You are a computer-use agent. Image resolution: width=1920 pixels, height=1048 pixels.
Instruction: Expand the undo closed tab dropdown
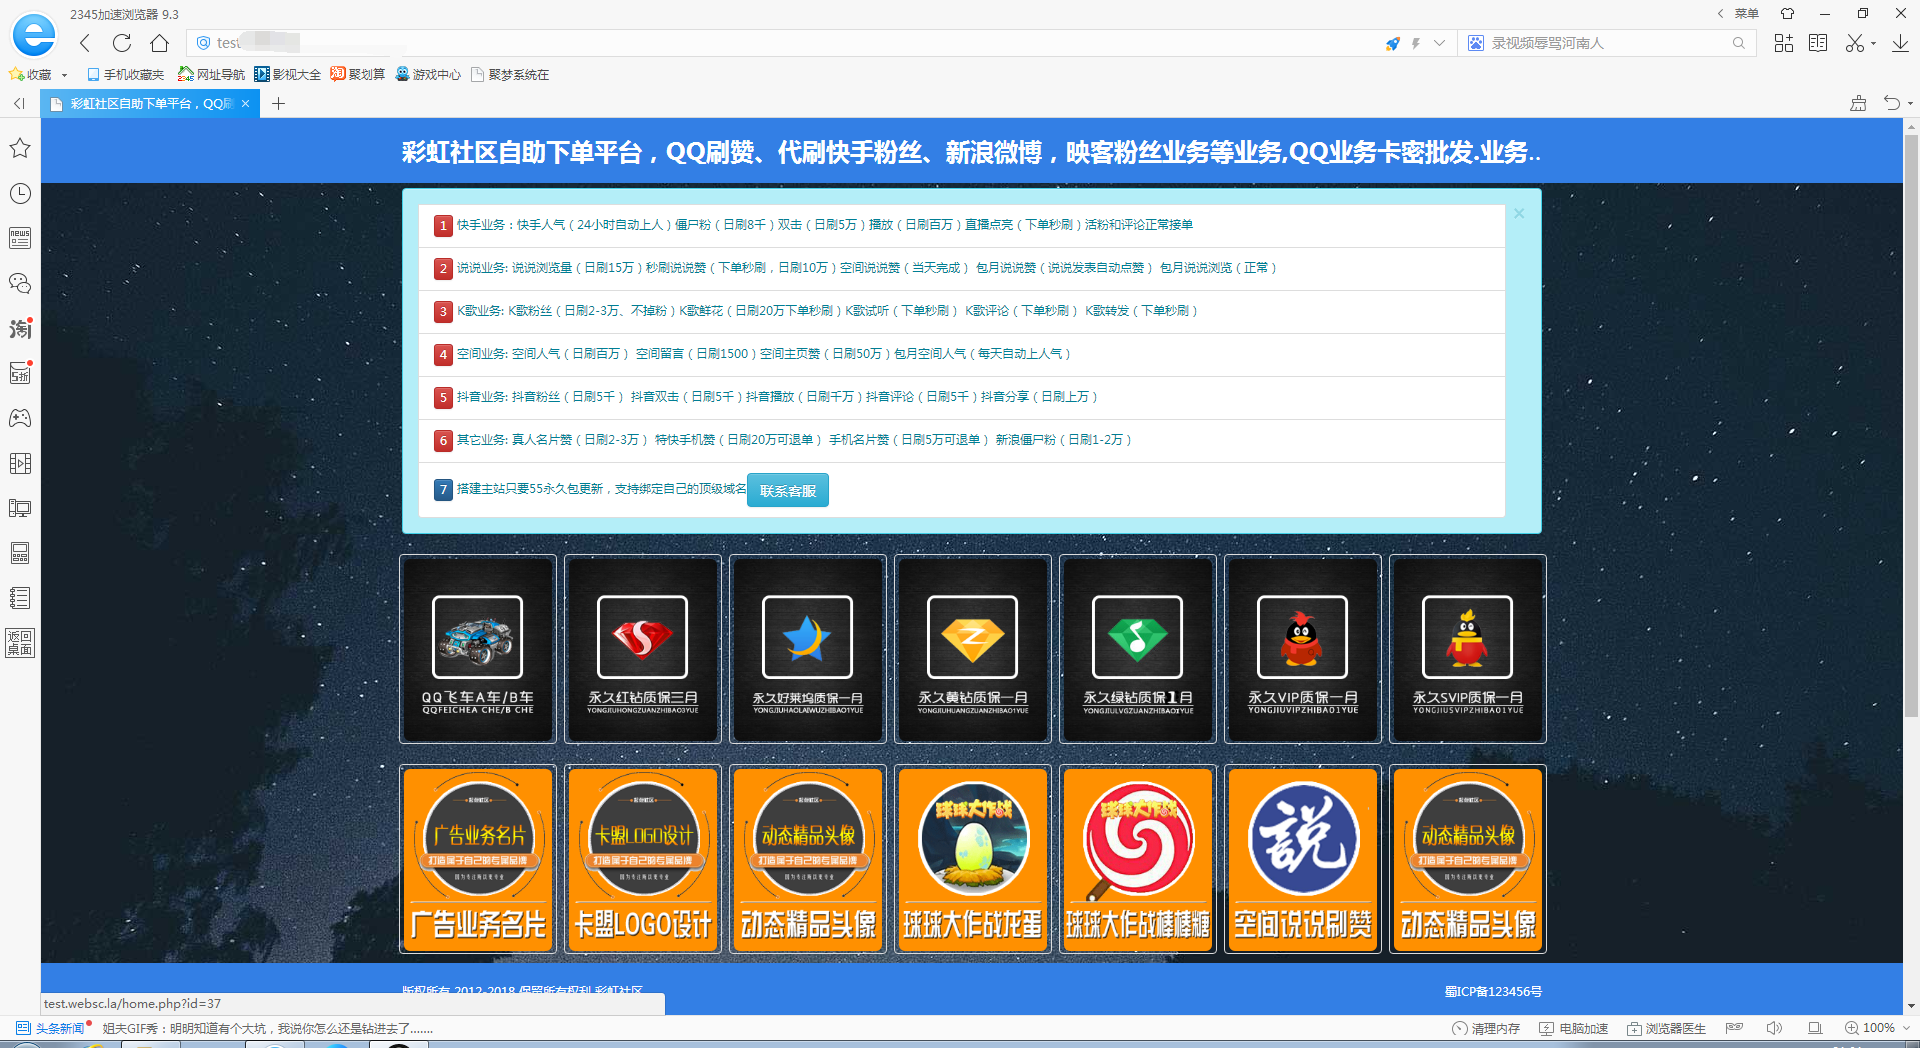point(1910,104)
